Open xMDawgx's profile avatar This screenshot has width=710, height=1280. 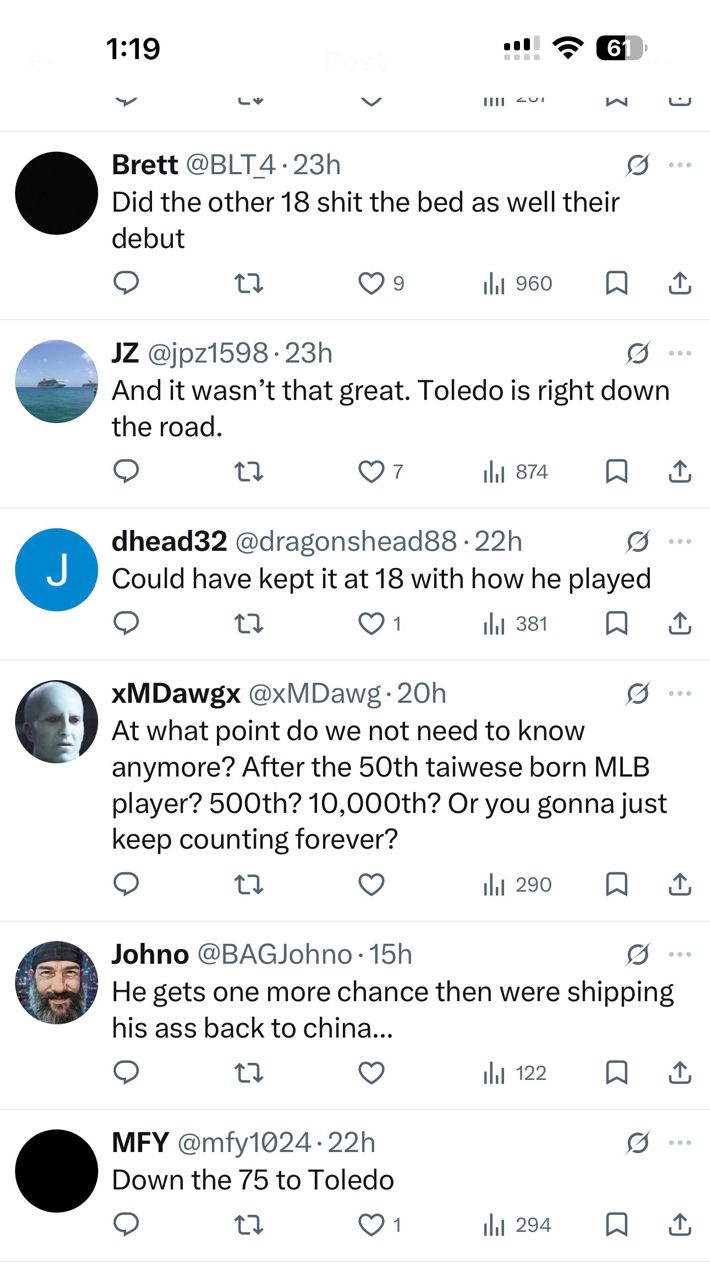click(x=56, y=722)
